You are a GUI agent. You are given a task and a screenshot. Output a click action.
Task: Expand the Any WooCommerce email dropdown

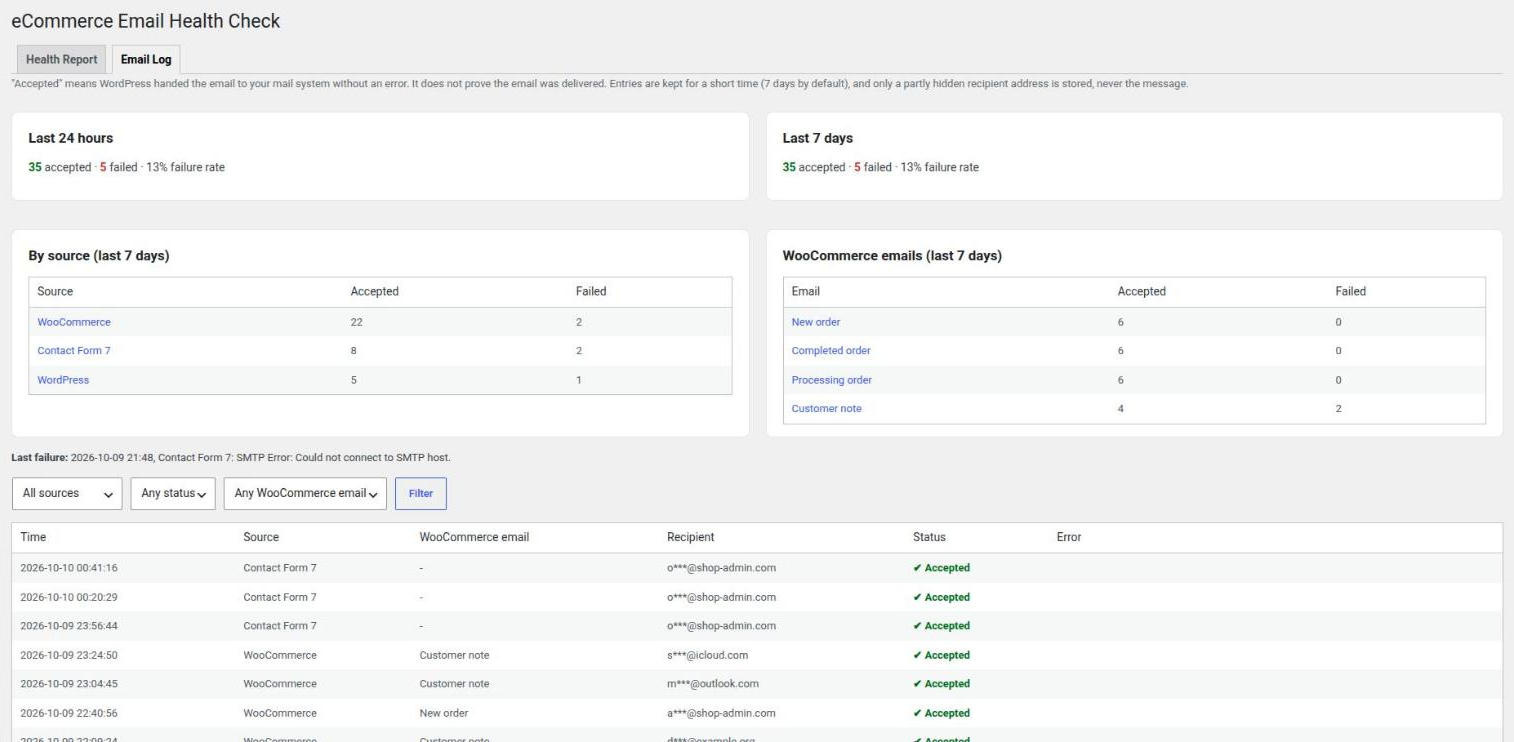point(305,493)
